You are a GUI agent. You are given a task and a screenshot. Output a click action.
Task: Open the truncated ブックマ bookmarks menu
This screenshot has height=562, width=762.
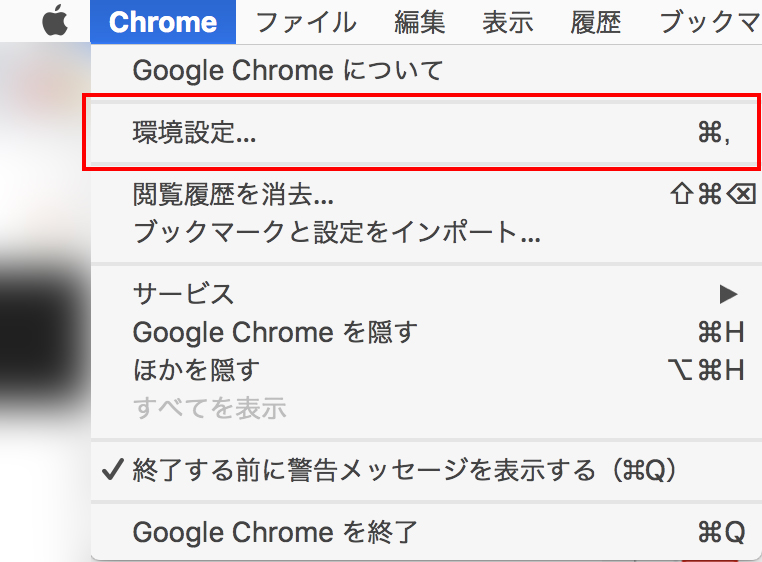coord(709,22)
